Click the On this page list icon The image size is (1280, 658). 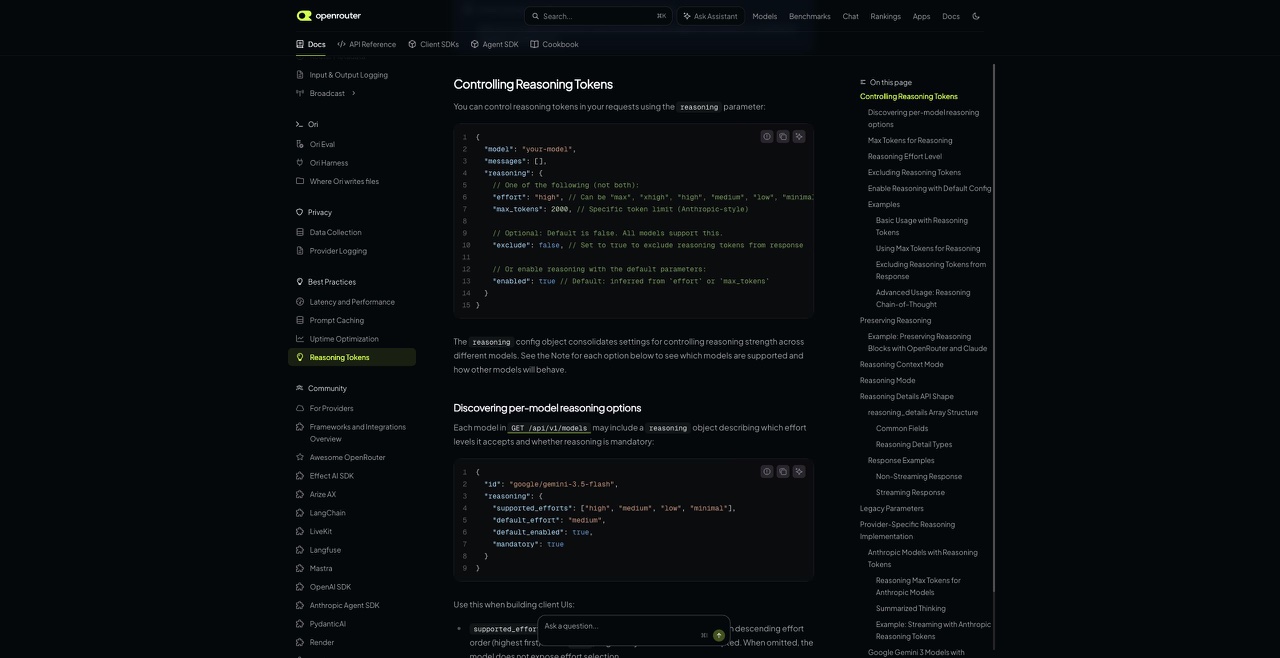pyautogui.click(x=863, y=82)
